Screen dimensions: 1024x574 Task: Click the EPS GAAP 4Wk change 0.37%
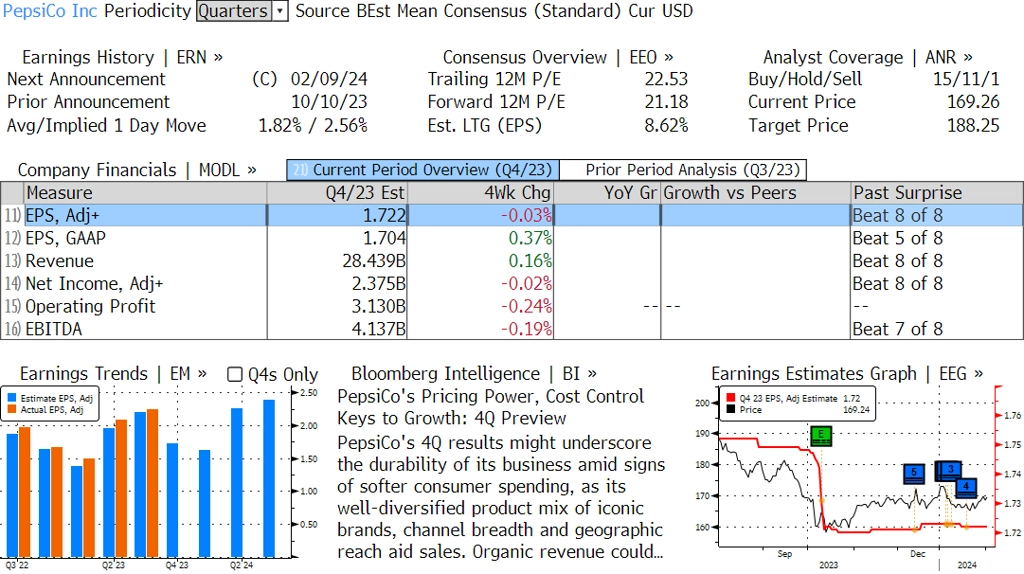[530, 238]
